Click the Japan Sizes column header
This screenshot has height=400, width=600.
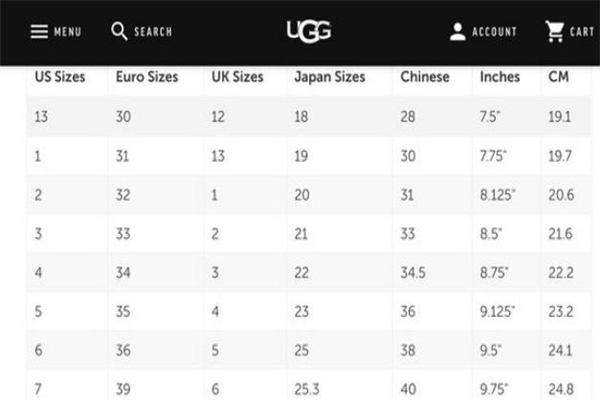tap(331, 77)
